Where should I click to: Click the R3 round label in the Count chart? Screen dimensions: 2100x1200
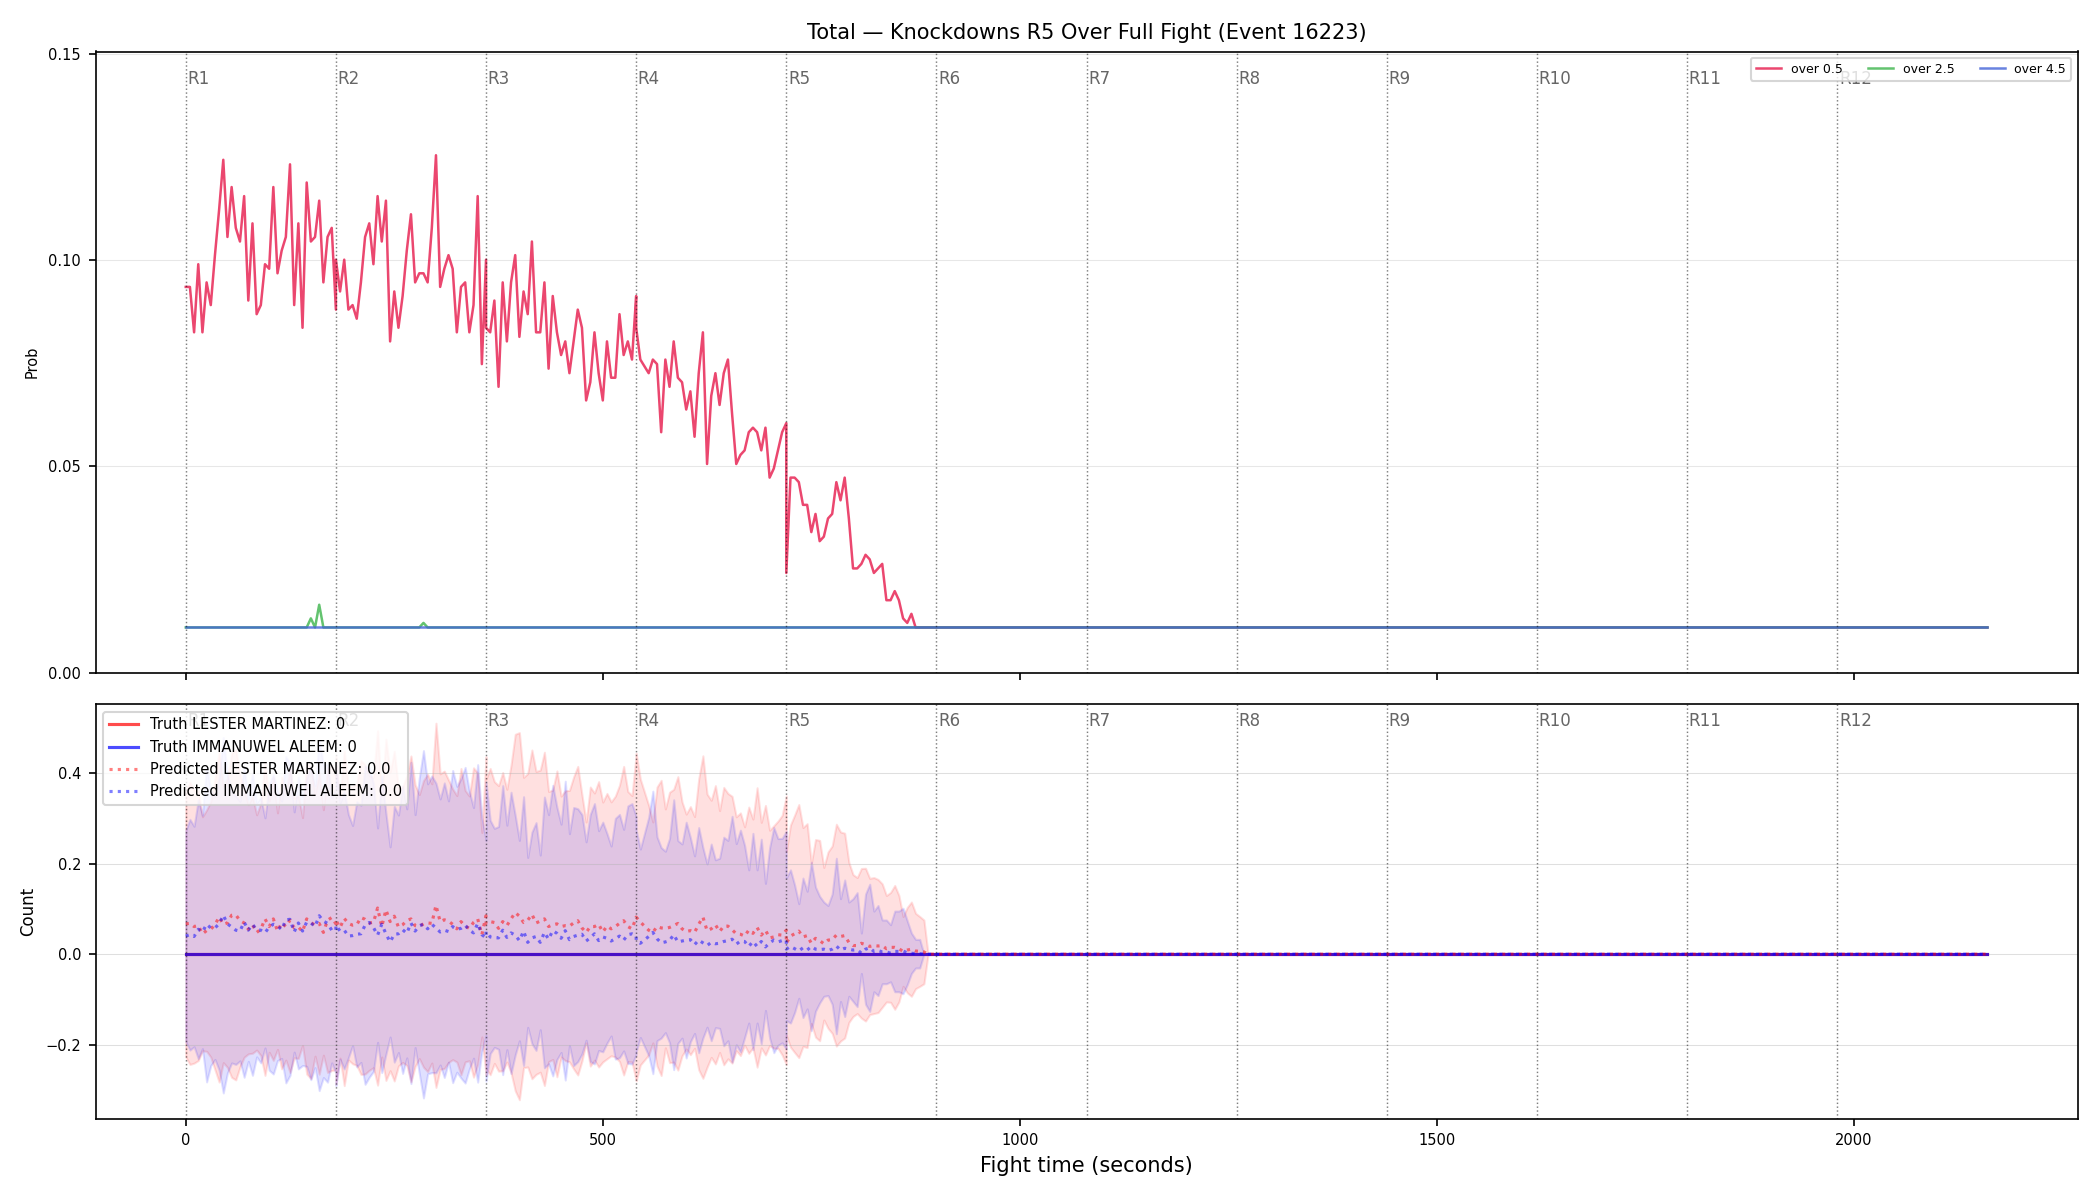point(498,720)
